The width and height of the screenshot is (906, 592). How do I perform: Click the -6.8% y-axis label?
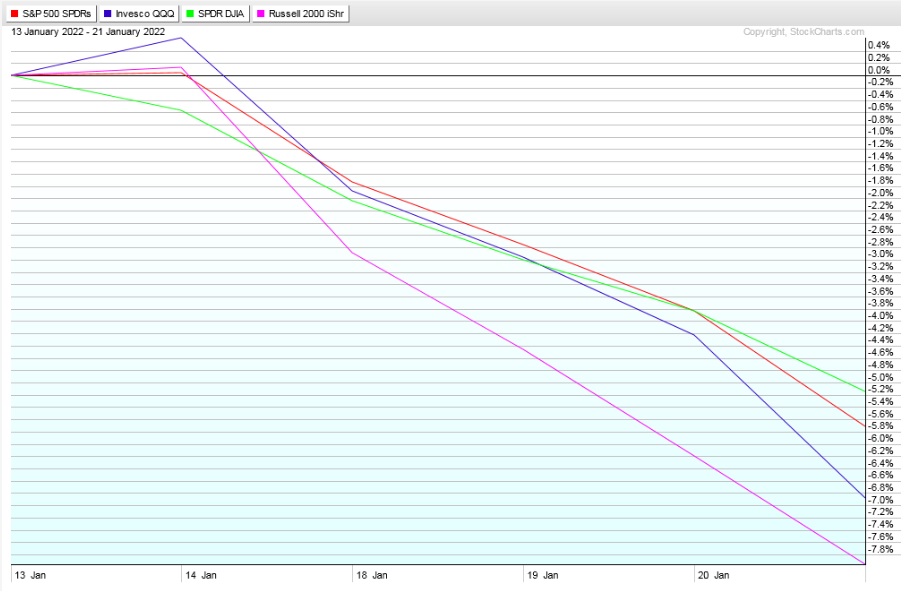click(x=881, y=487)
